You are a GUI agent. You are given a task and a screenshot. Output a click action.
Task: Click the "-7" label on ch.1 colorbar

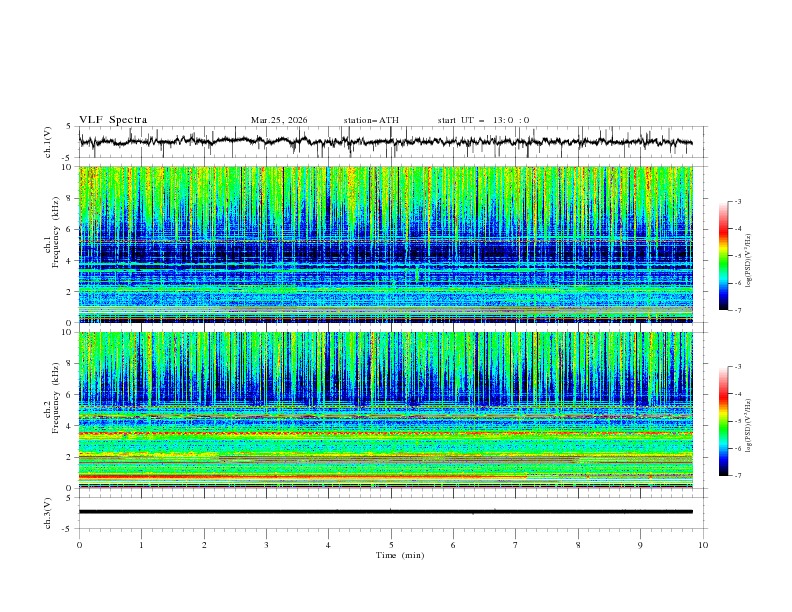pos(738,310)
